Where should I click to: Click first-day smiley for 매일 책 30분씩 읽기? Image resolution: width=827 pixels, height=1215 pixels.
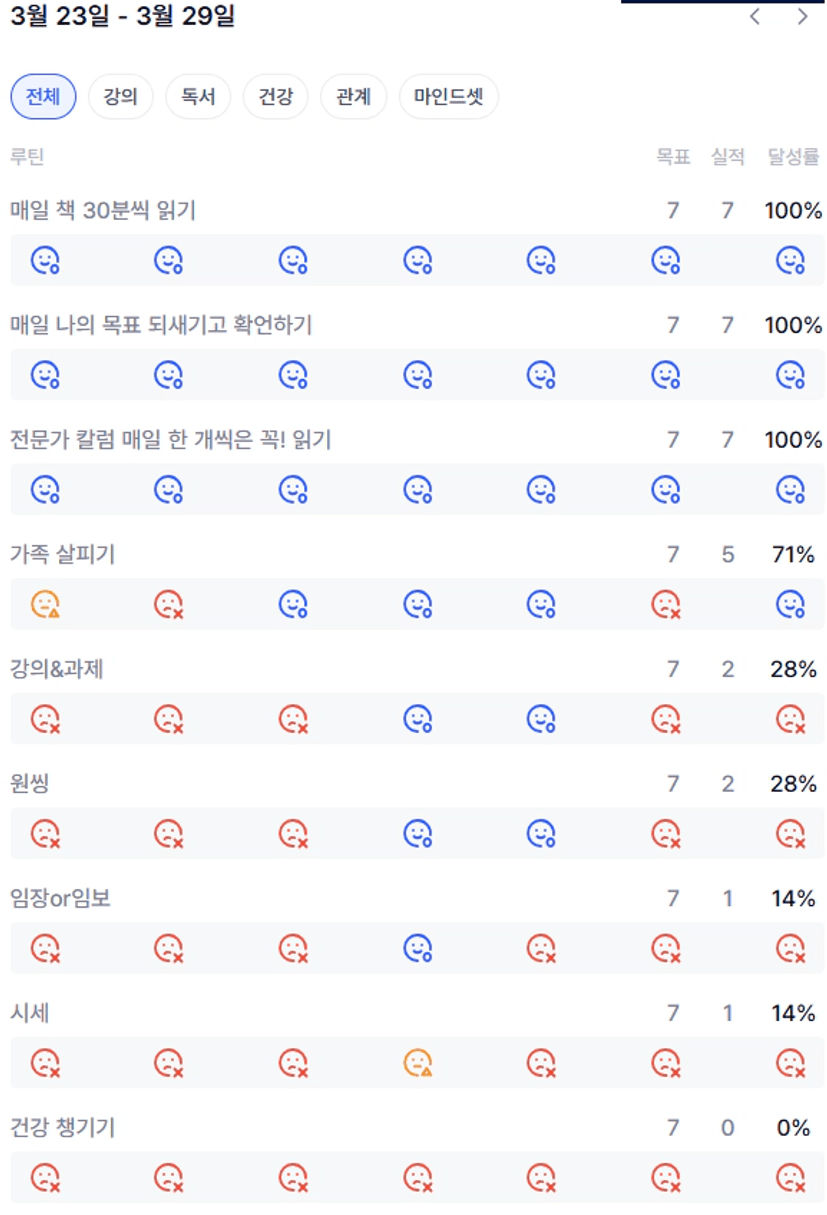[45, 260]
